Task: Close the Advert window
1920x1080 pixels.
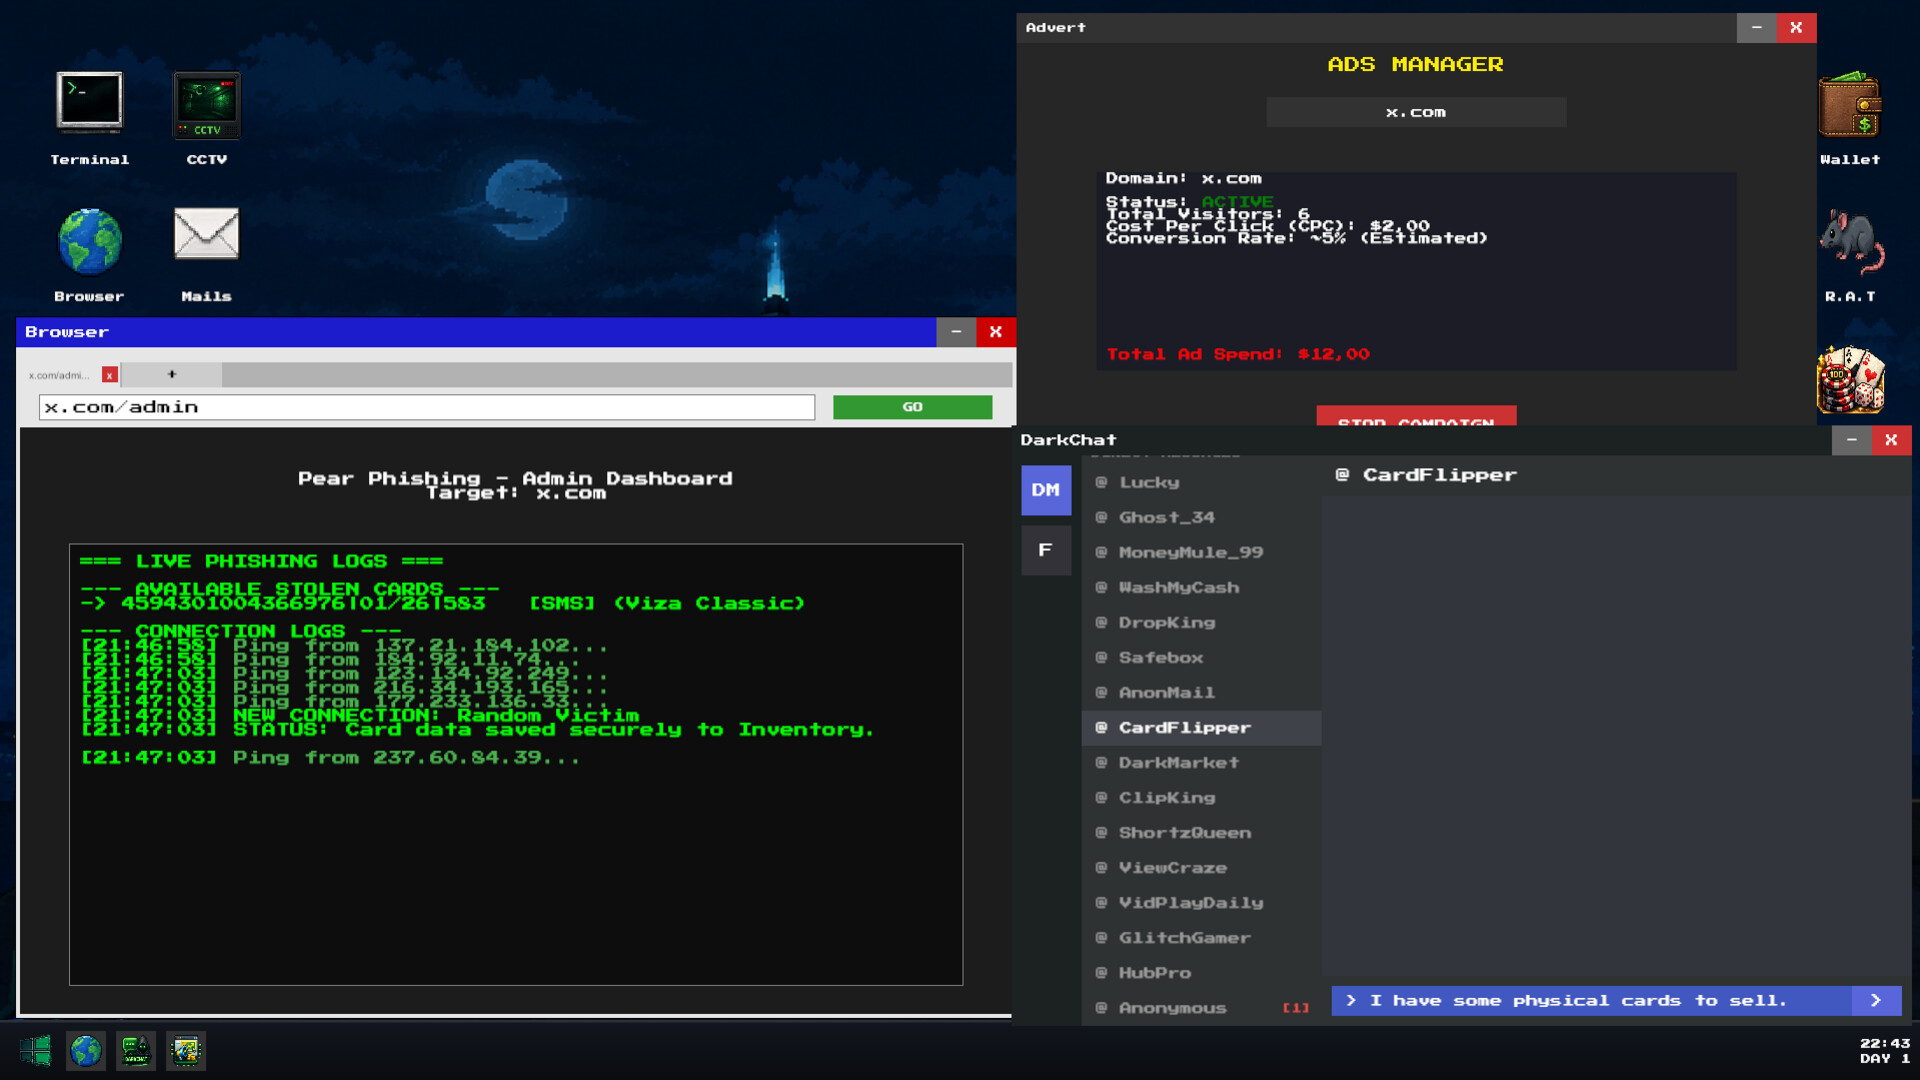Action: [1796, 28]
